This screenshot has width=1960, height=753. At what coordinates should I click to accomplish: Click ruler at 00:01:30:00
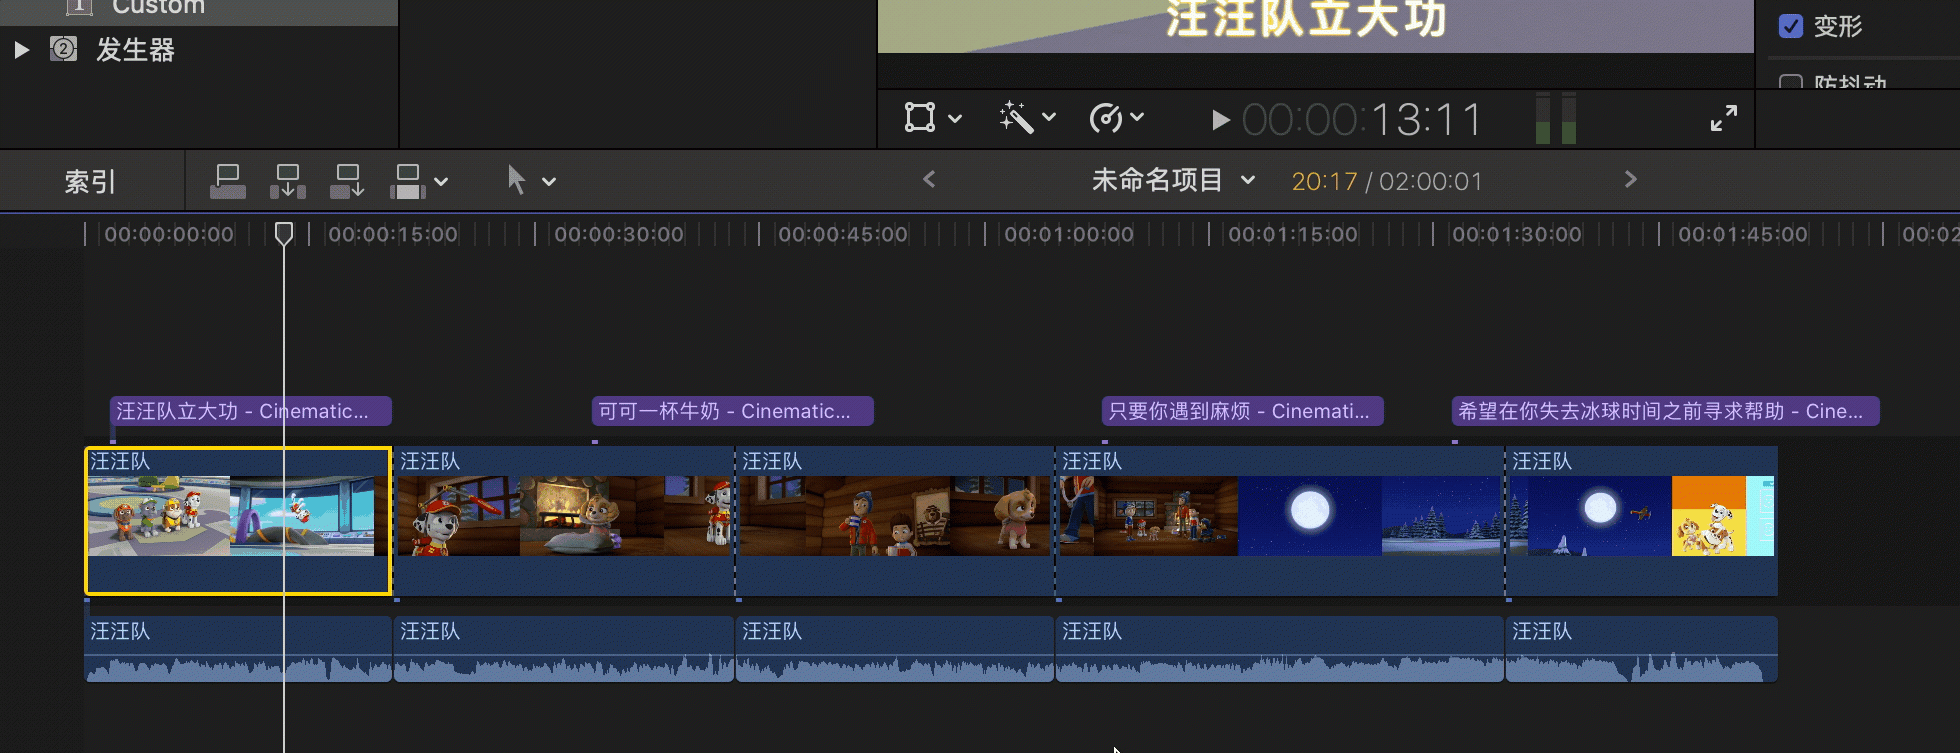(x=1517, y=235)
